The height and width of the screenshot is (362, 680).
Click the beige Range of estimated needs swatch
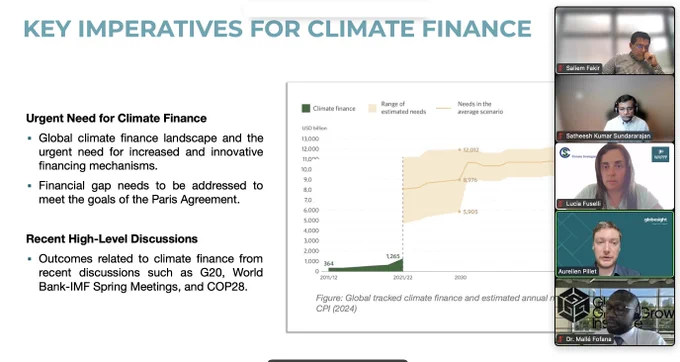(373, 108)
